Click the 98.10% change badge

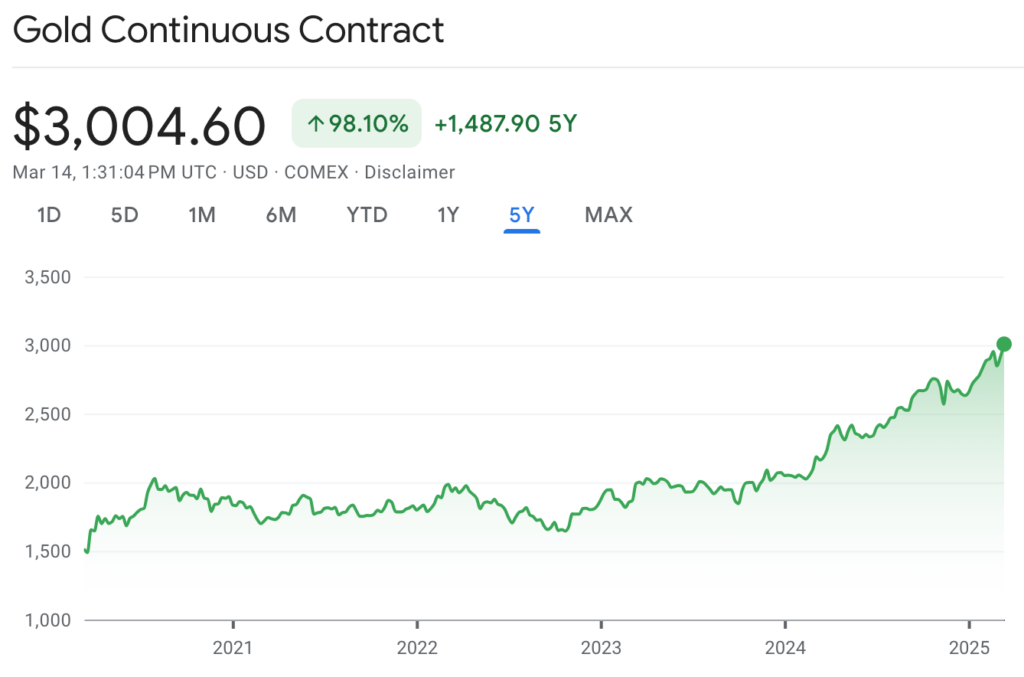tap(357, 123)
